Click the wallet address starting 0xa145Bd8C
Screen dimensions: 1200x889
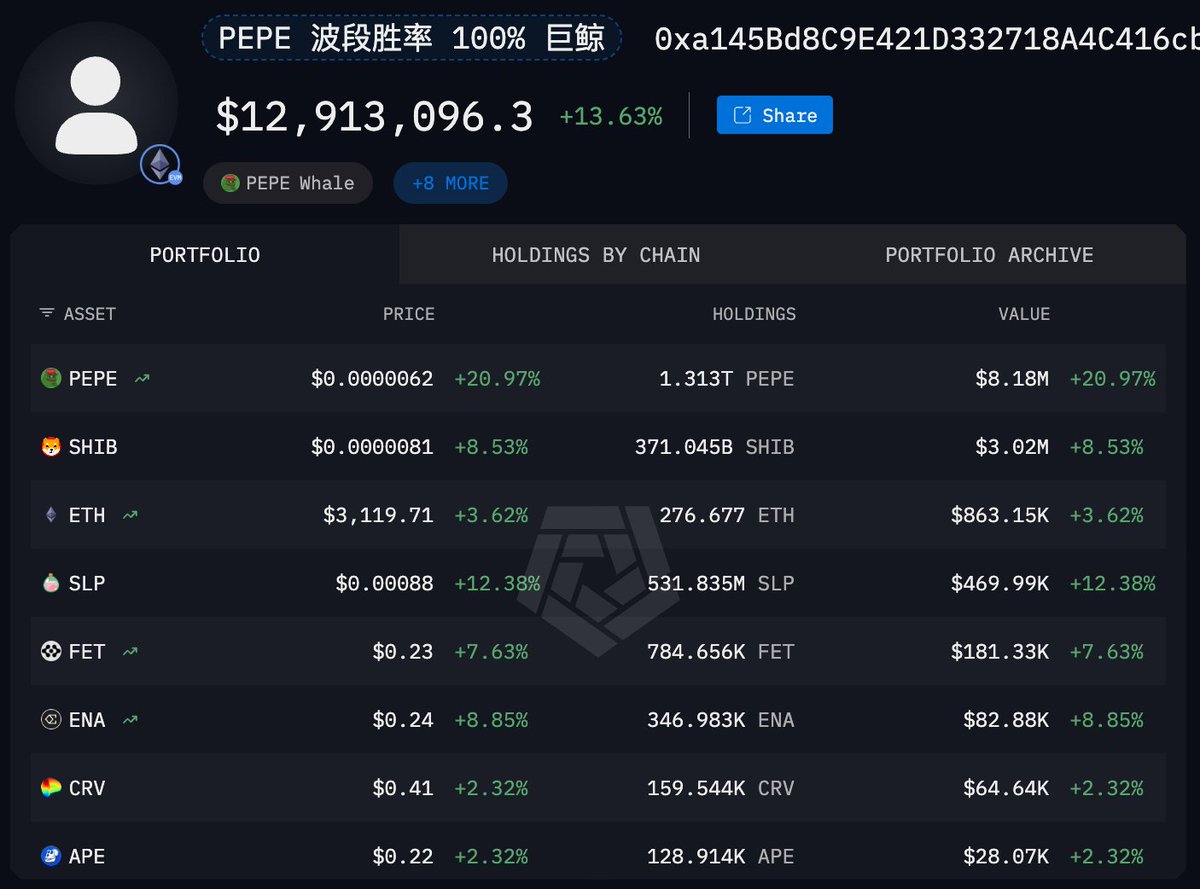tap(927, 39)
